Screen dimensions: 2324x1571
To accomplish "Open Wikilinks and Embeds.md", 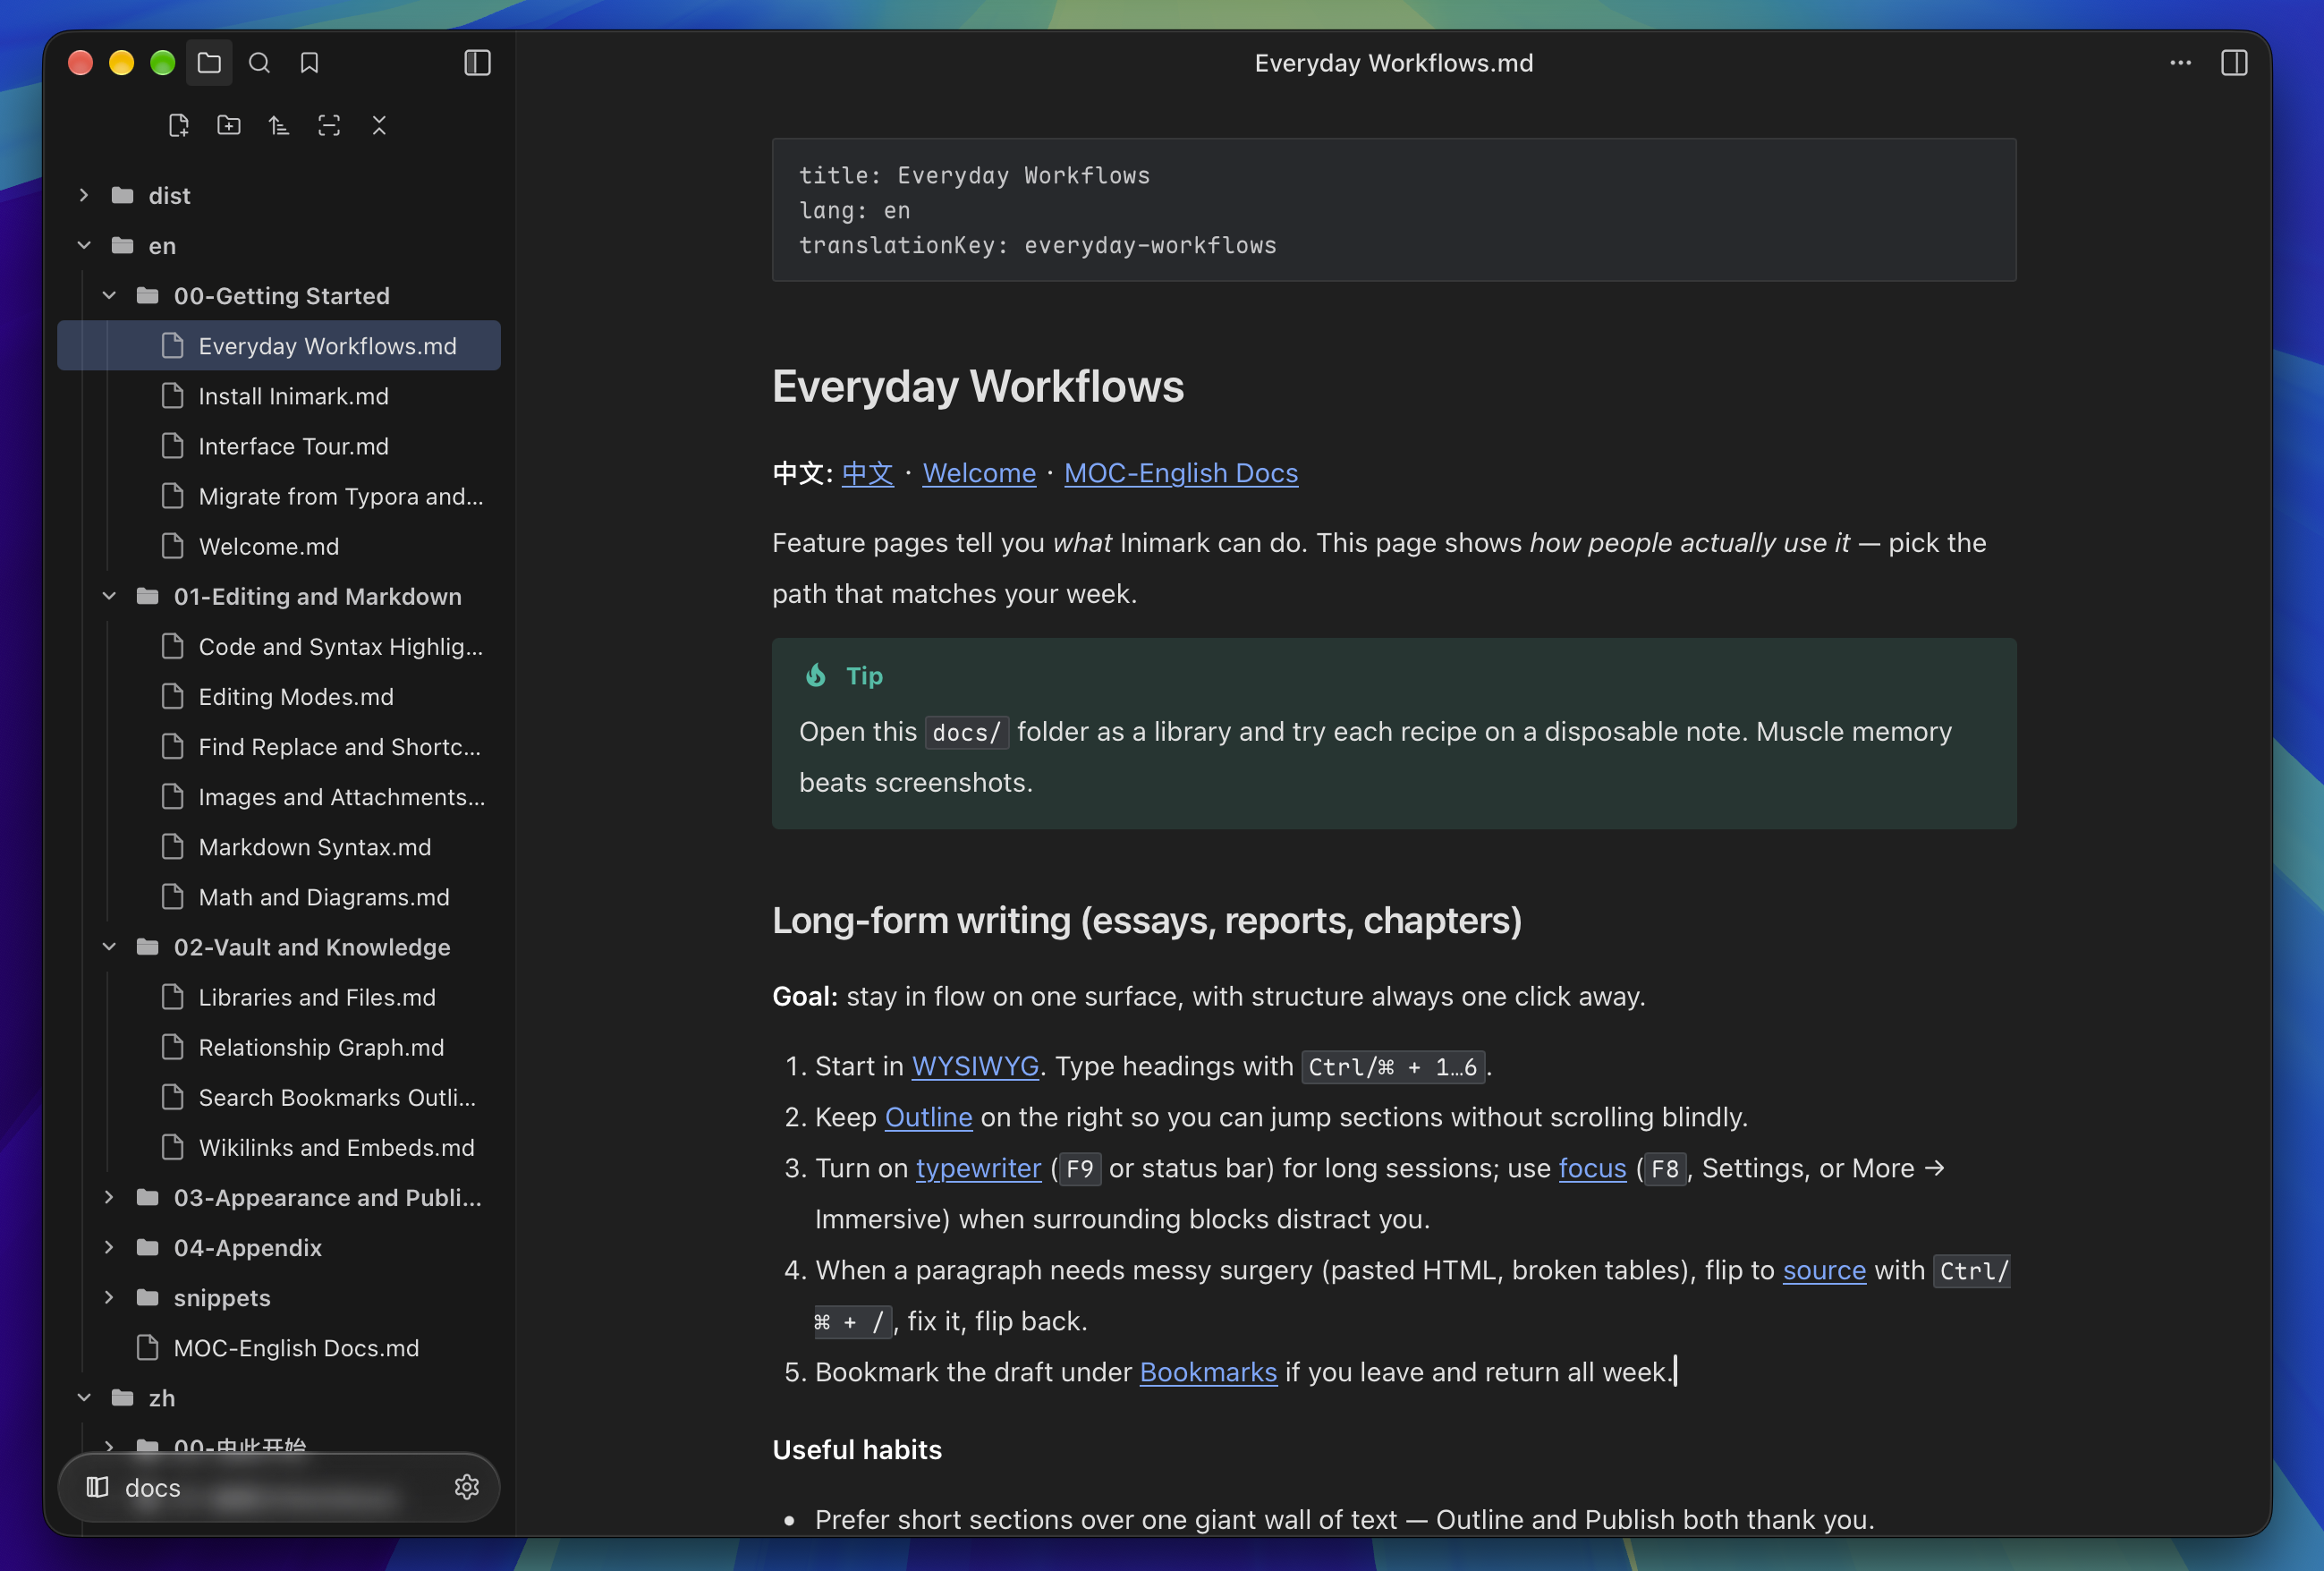I will (279, 1147).
